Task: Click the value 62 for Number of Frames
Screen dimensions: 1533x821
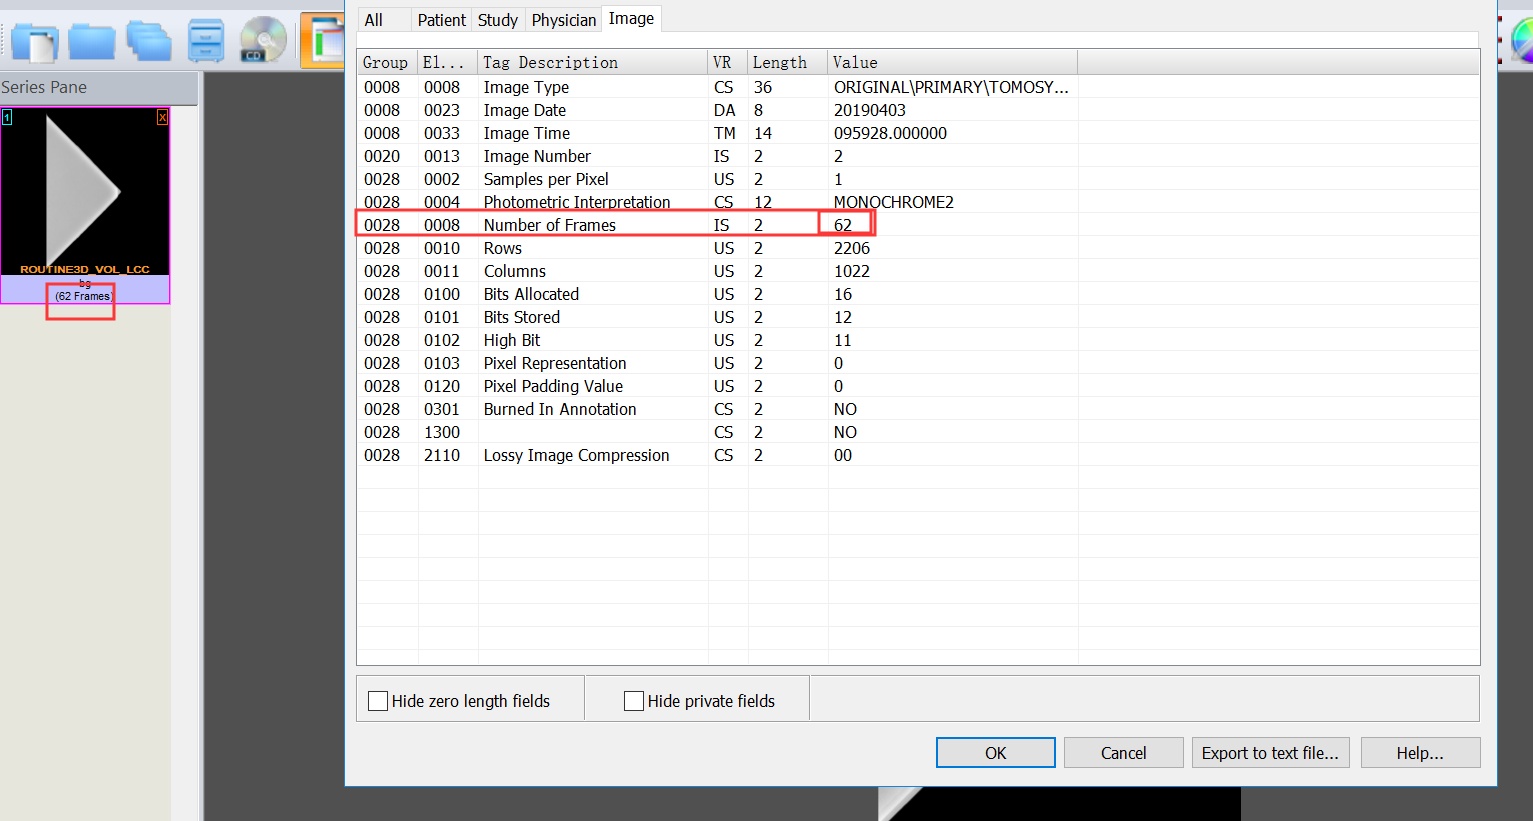Action: [843, 225]
